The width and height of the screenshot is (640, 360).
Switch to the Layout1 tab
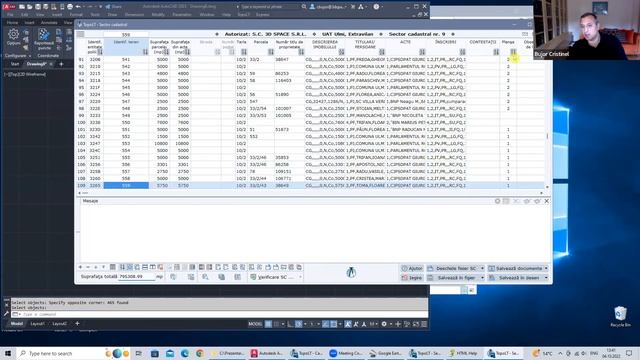click(38, 324)
